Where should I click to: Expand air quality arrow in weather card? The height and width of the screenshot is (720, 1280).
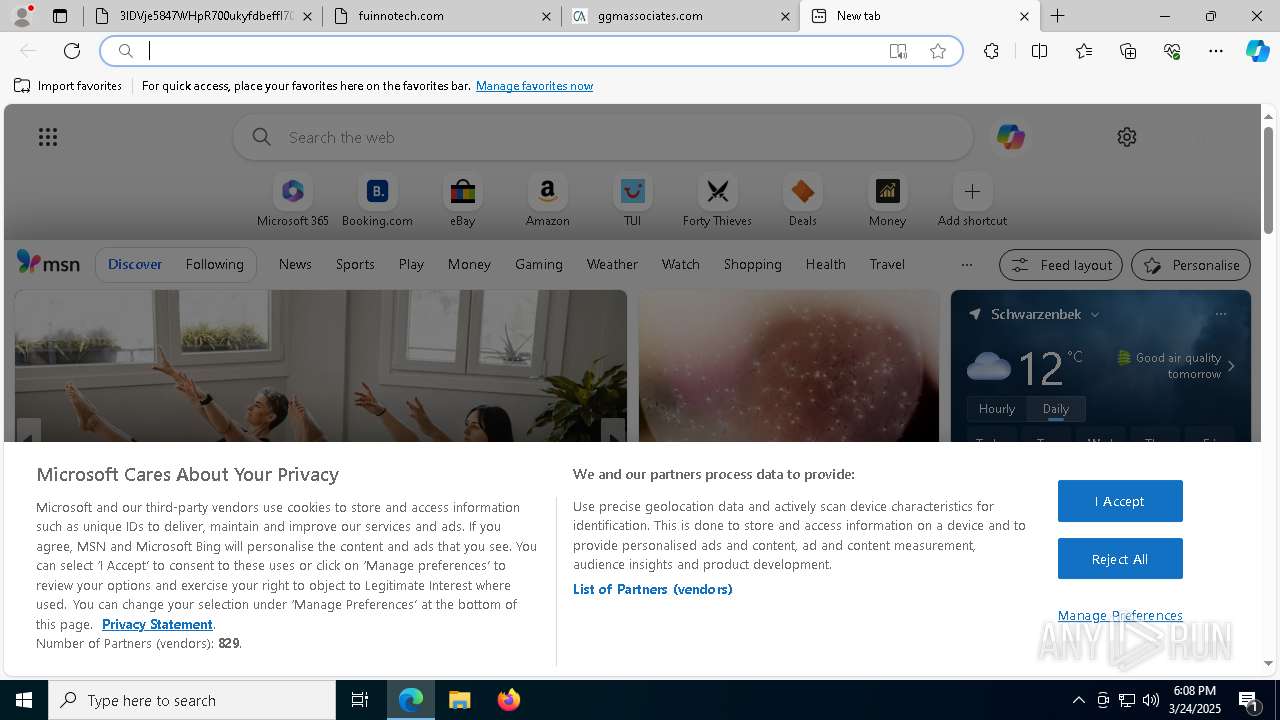tap(1231, 366)
